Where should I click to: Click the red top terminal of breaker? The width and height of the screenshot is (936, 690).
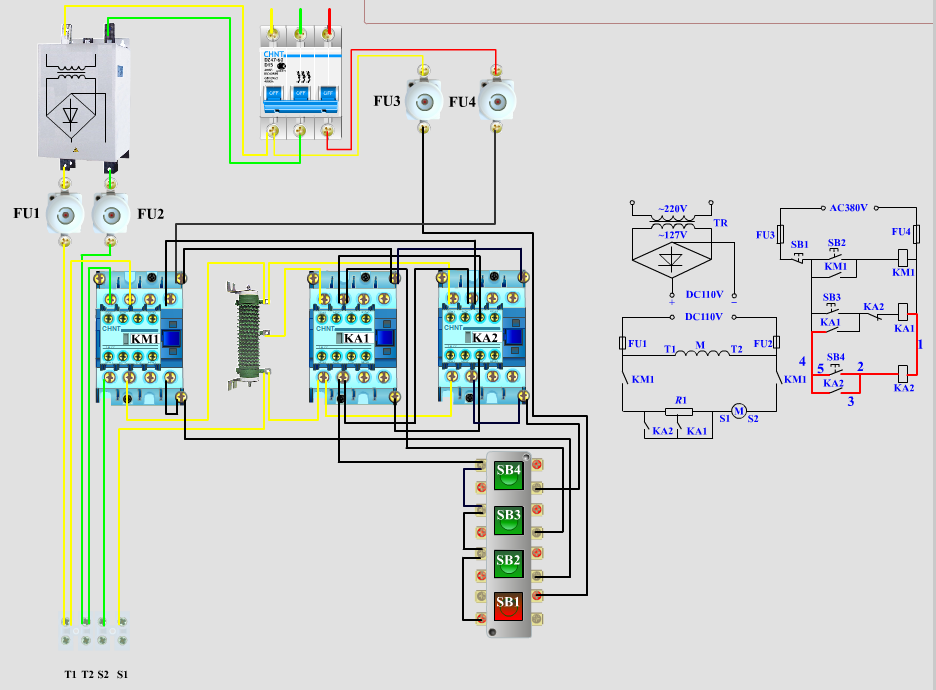coord(328,35)
